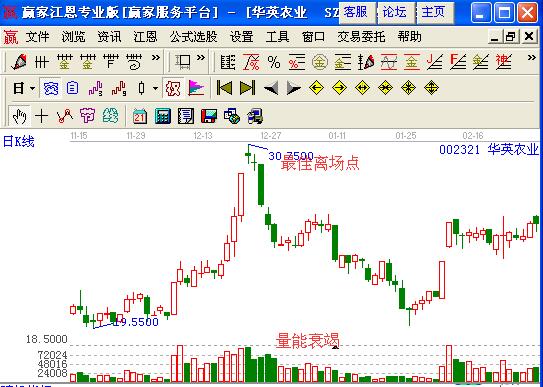Viewport: 543px width, 387px height.
Task: Click the 19.5500 low price label
Action: (x=136, y=322)
